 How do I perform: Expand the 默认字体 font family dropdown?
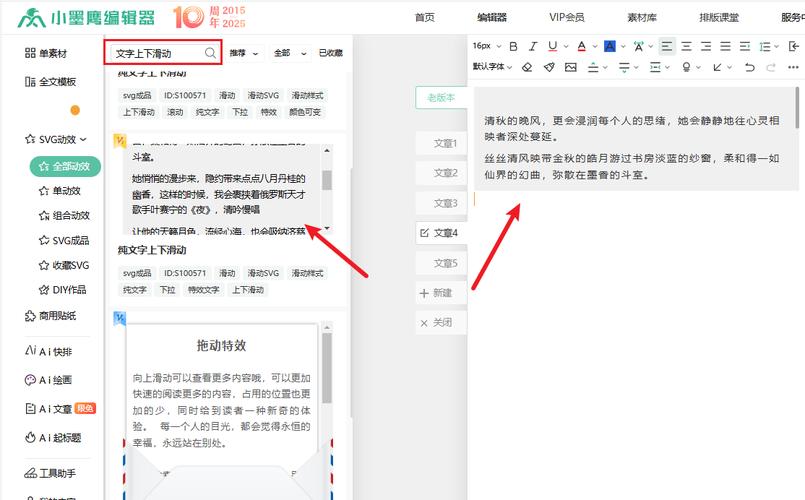[x=492, y=67]
